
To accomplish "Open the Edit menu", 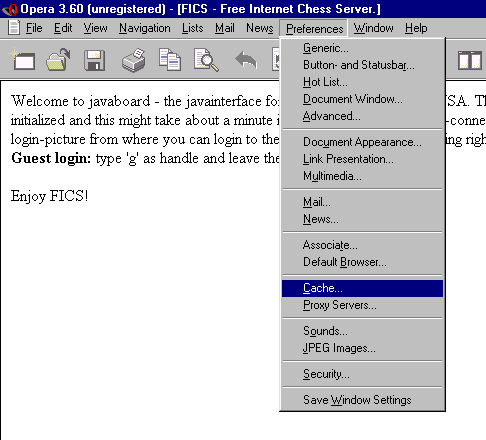I will 63,28.
